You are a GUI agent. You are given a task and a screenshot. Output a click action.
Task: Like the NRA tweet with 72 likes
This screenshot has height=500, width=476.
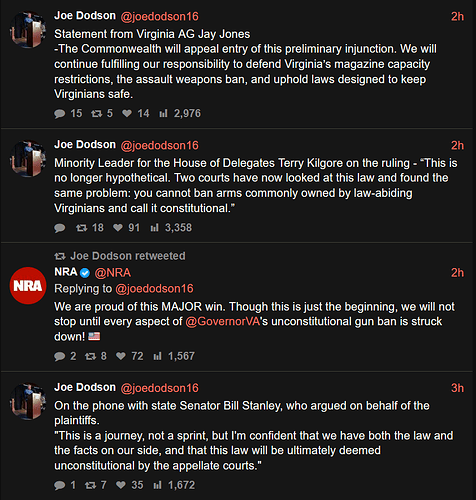click(121, 356)
